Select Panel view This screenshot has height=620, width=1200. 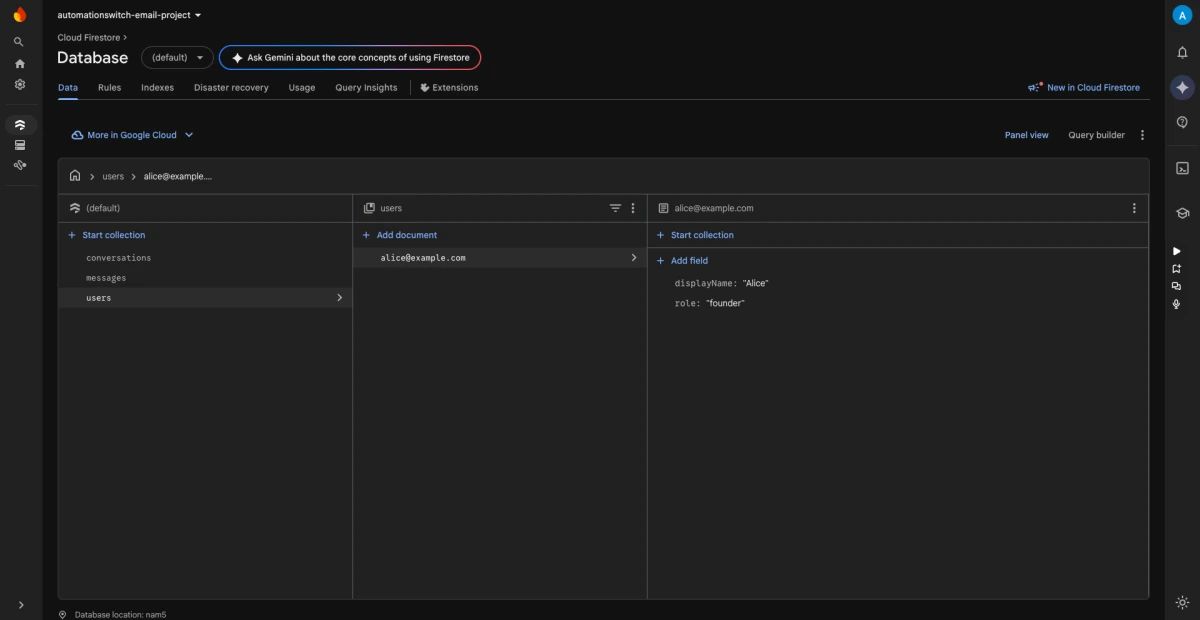click(x=1027, y=135)
